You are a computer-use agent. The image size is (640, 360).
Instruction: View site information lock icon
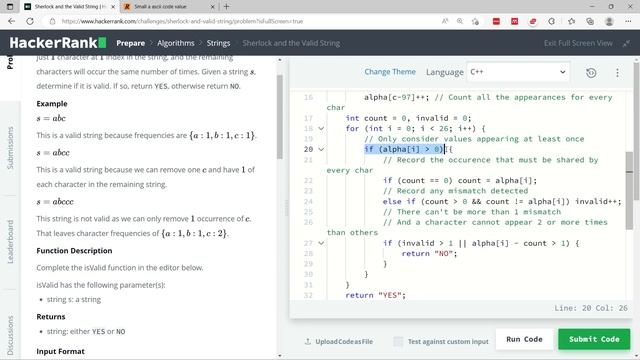(52, 21)
